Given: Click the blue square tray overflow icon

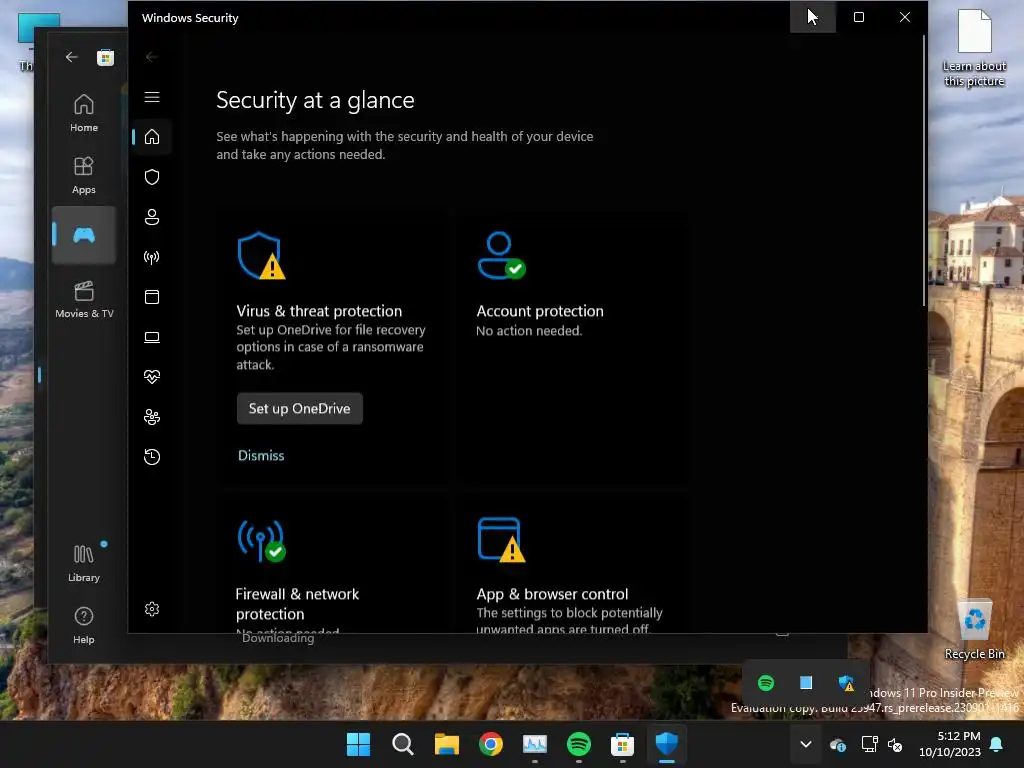Looking at the screenshot, I should (x=806, y=683).
